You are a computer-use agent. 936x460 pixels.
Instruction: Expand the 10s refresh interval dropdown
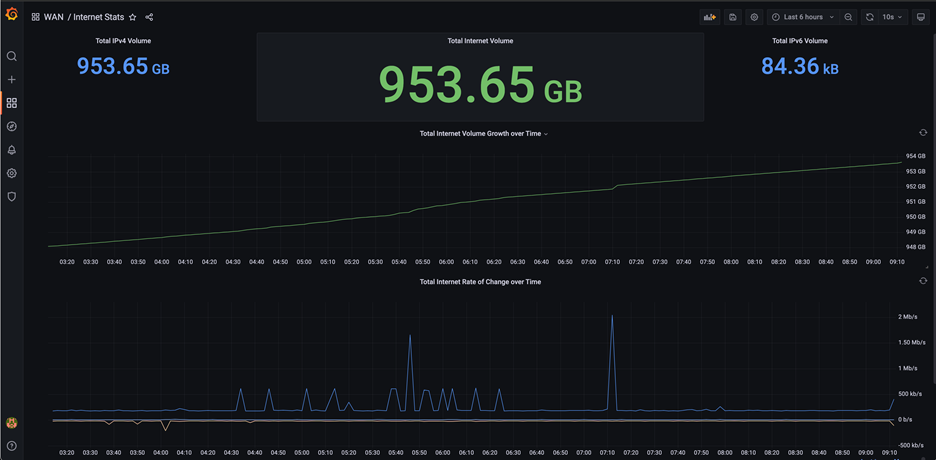pos(892,17)
